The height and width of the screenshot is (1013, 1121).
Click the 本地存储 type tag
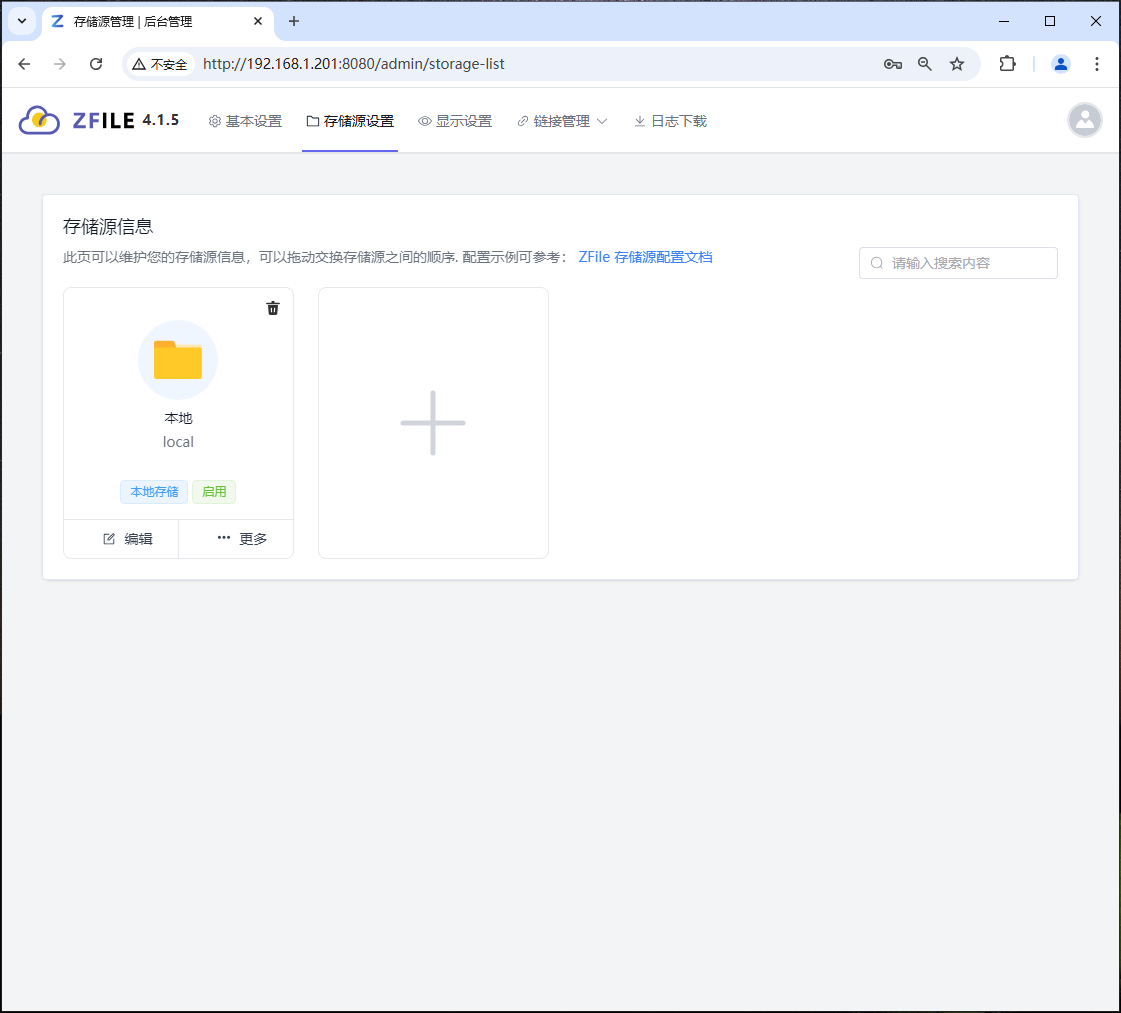coord(153,491)
